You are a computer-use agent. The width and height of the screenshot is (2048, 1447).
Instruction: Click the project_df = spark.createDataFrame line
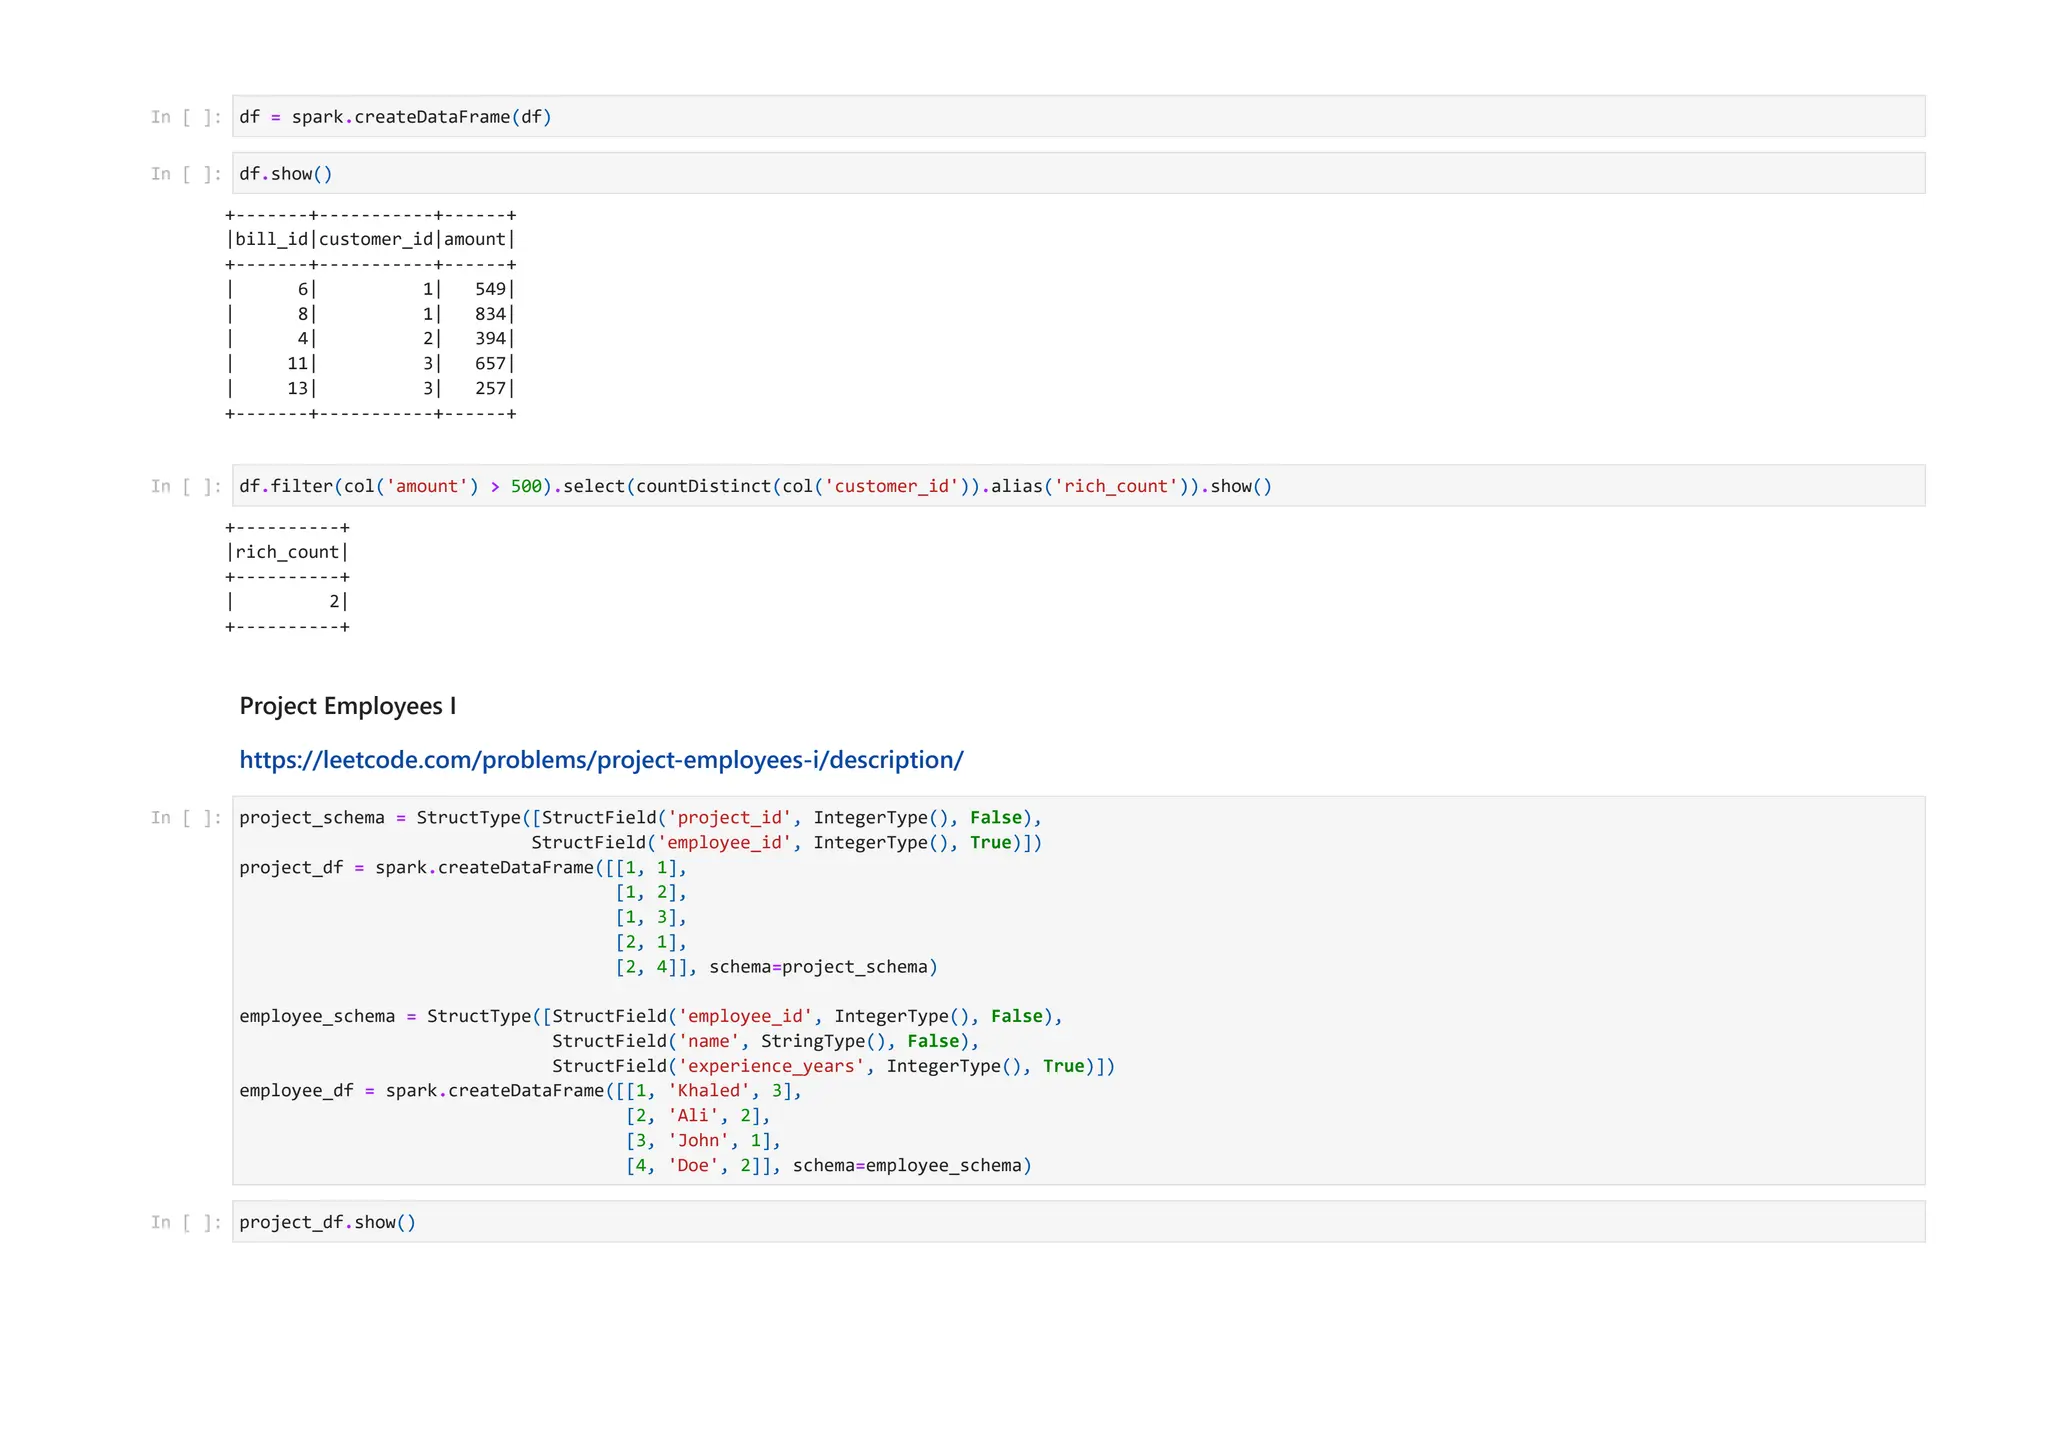pos(463,868)
